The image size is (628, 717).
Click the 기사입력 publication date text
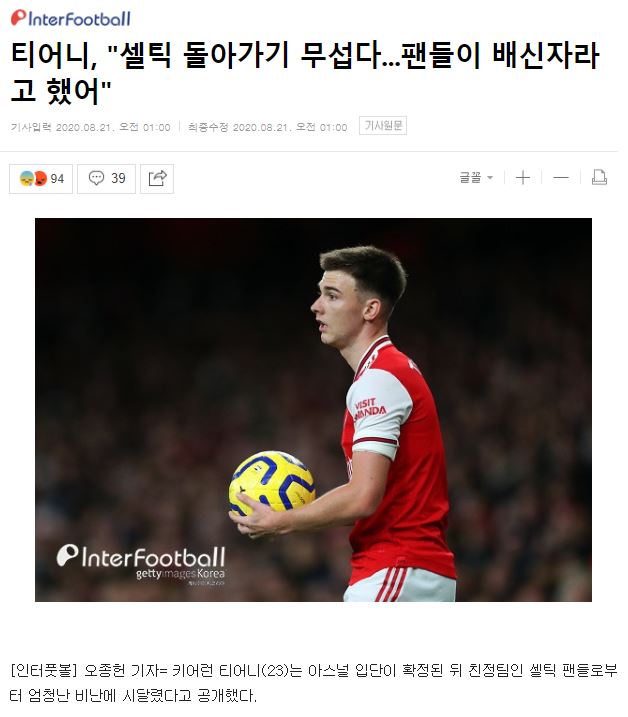(x=91, y=127)
